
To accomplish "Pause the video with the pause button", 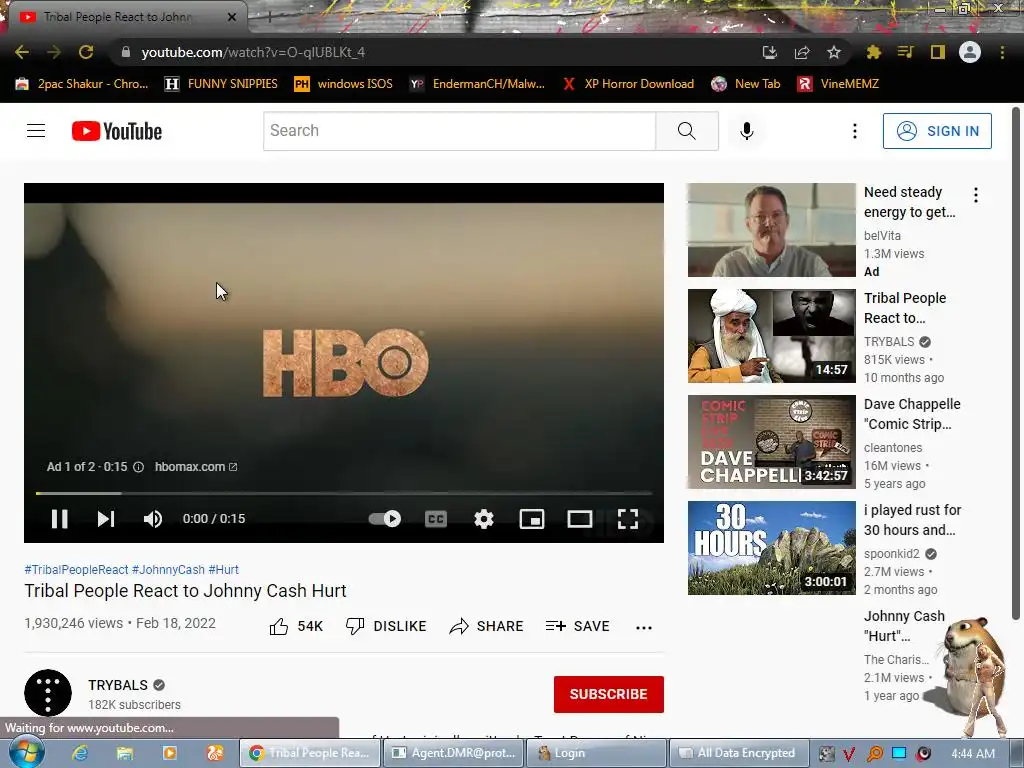I will 59,519.
